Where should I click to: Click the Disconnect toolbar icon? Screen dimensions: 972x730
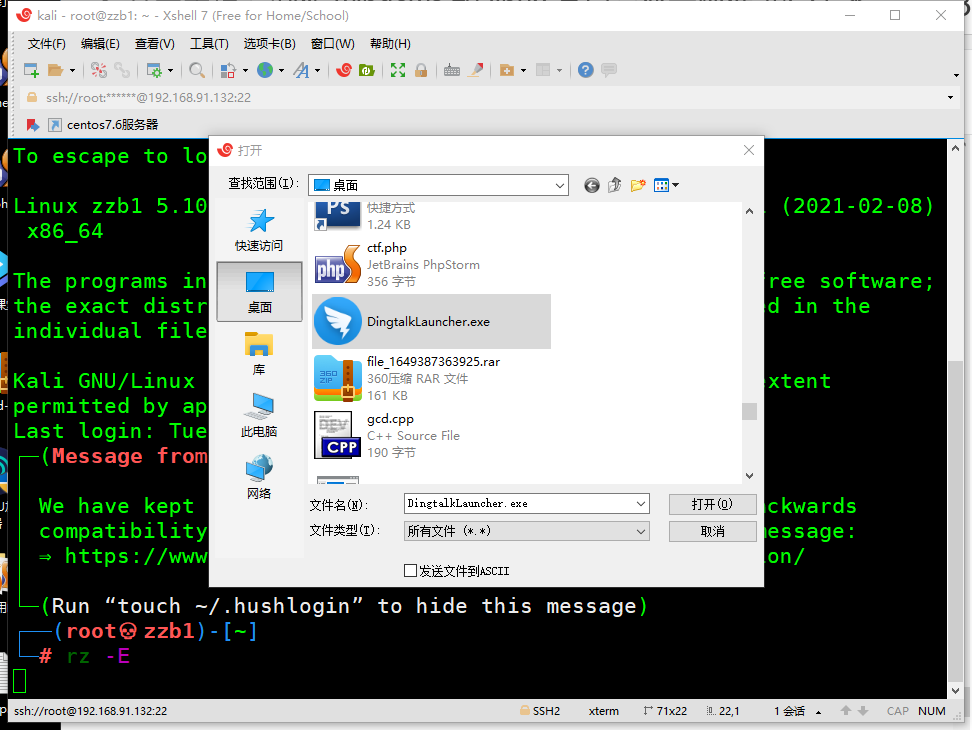[x=99, y=71]
